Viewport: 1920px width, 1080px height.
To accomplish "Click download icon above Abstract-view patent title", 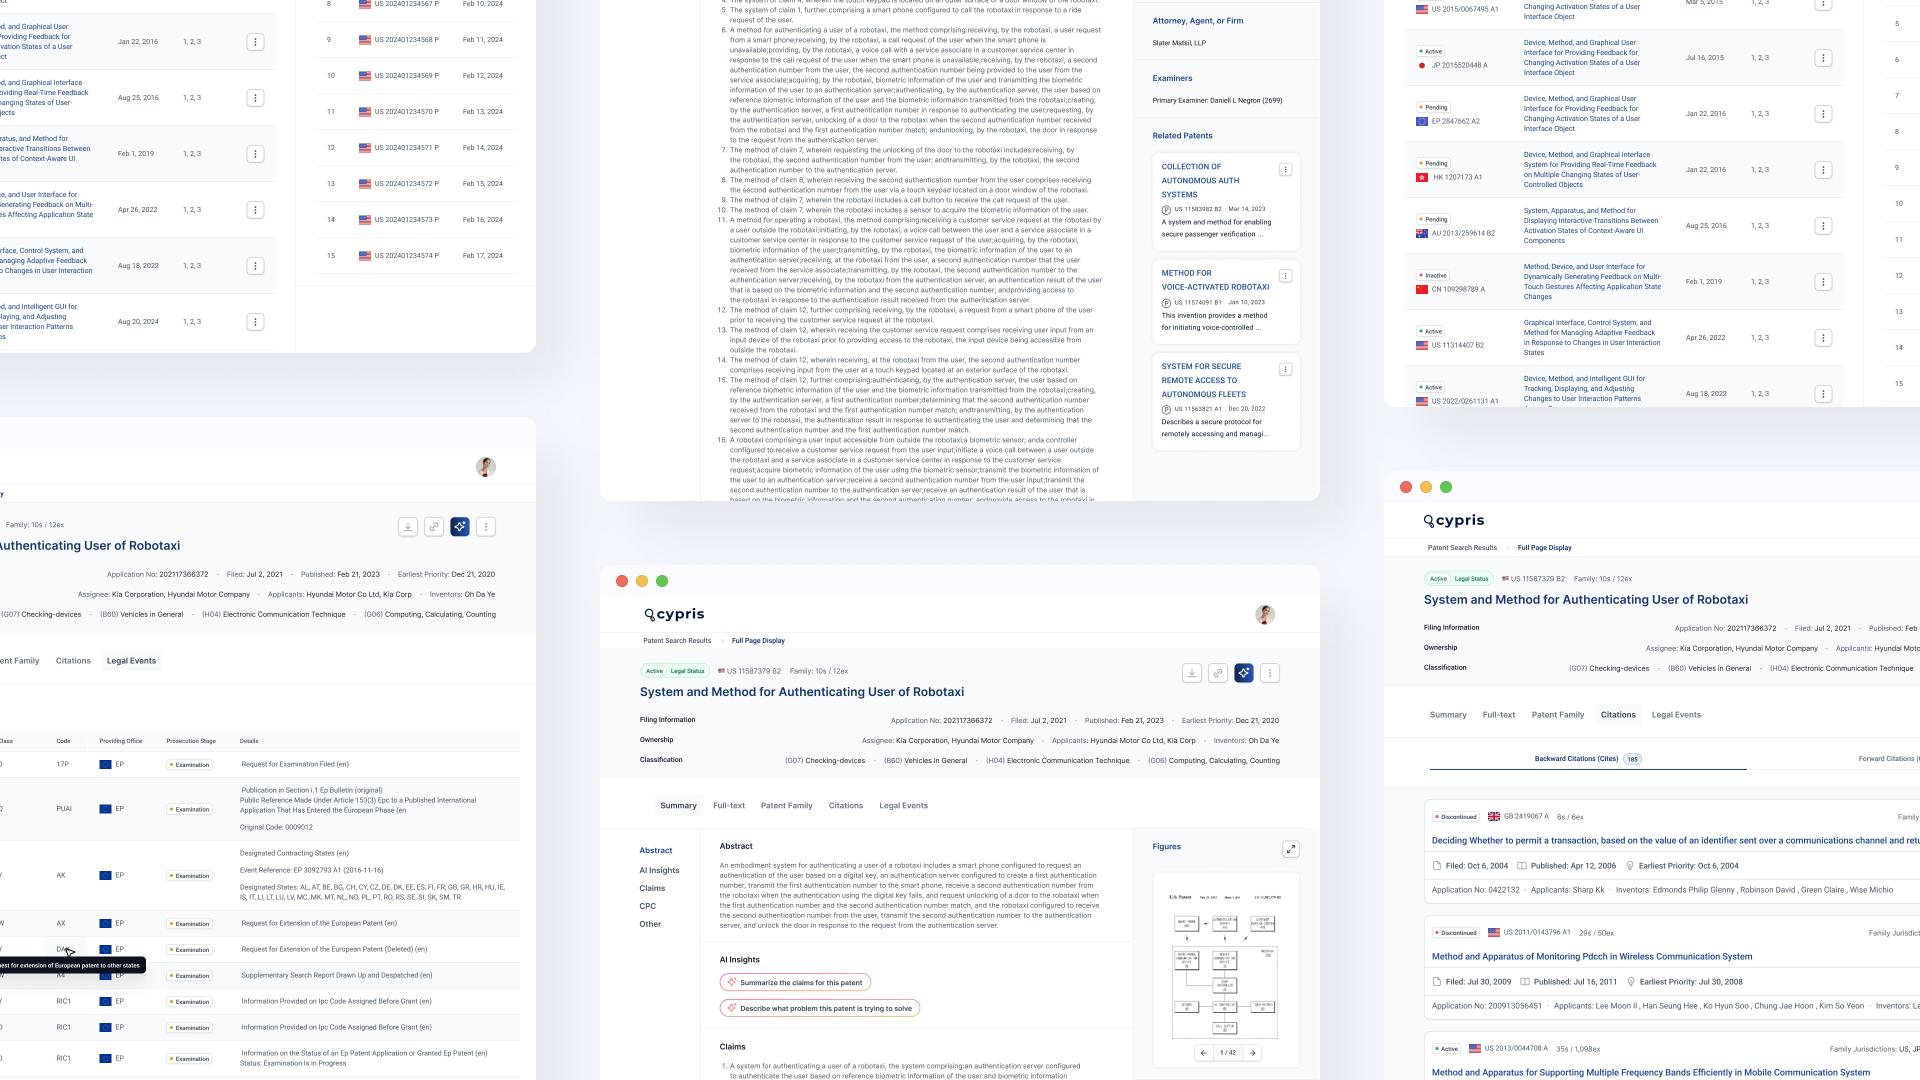I will point(1191,673).
